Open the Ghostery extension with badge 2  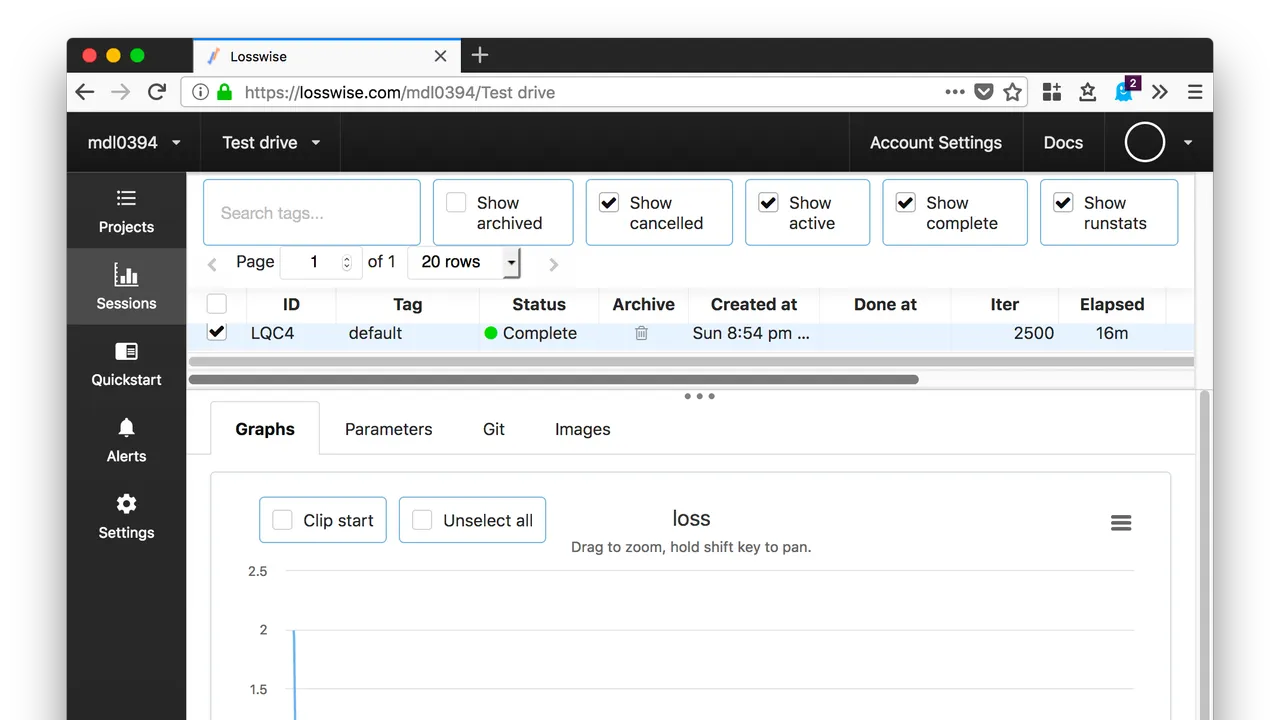[x=1126, y=90]
